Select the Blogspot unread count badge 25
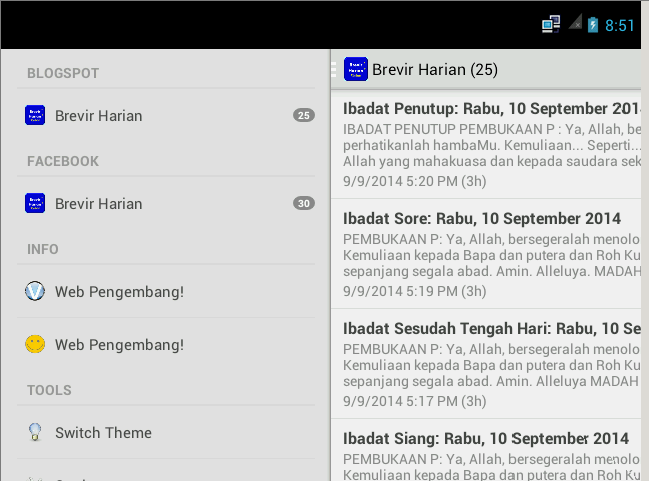 [304, 115]
